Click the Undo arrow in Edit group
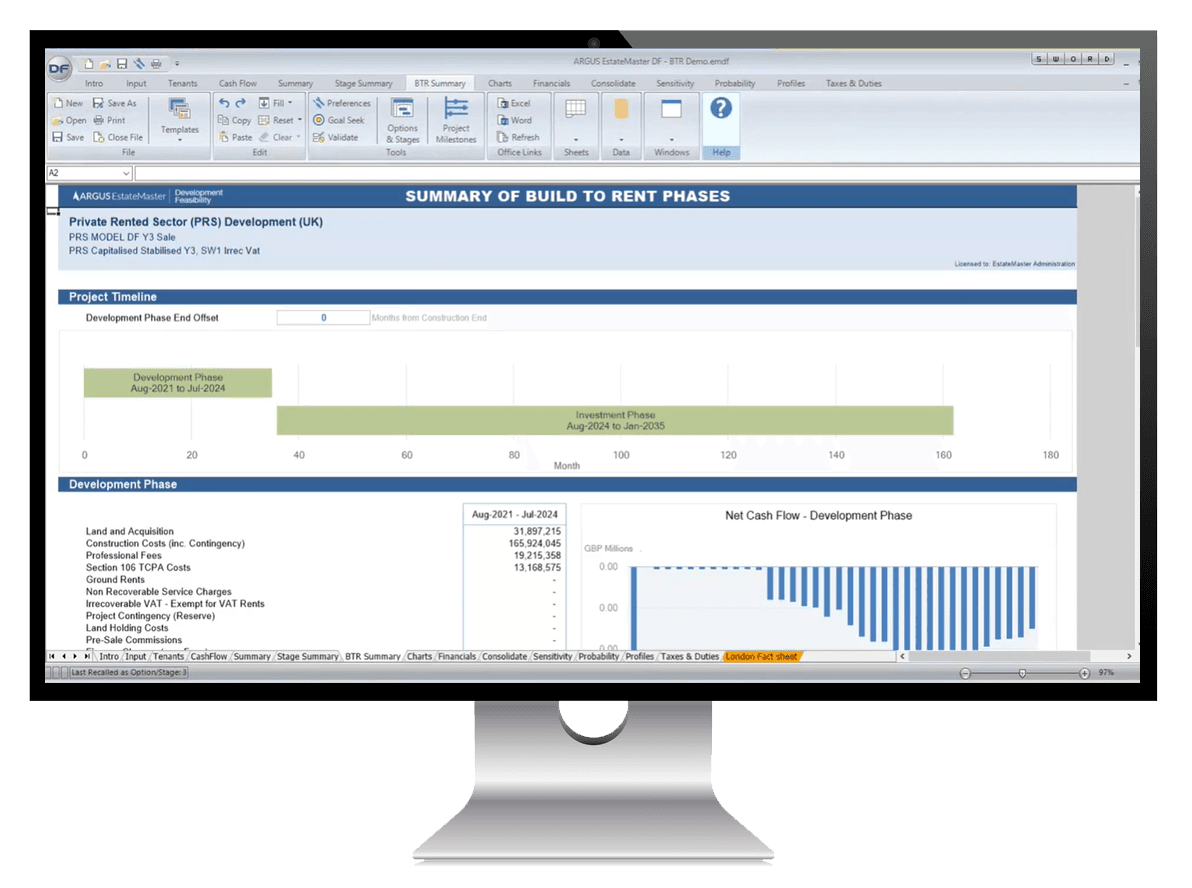The height and width of the screenshot is (888, 1192). (224, 103)
